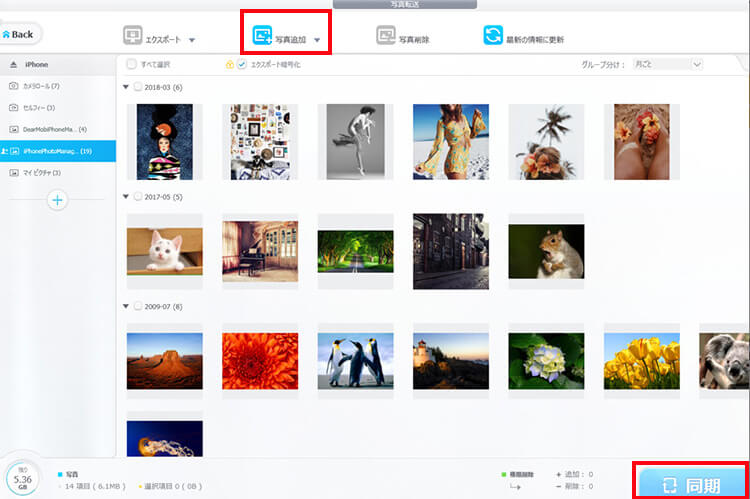Viewport: 750px width, 499px height.
Task: Go back with the Back button
Action: click(18, 34)
